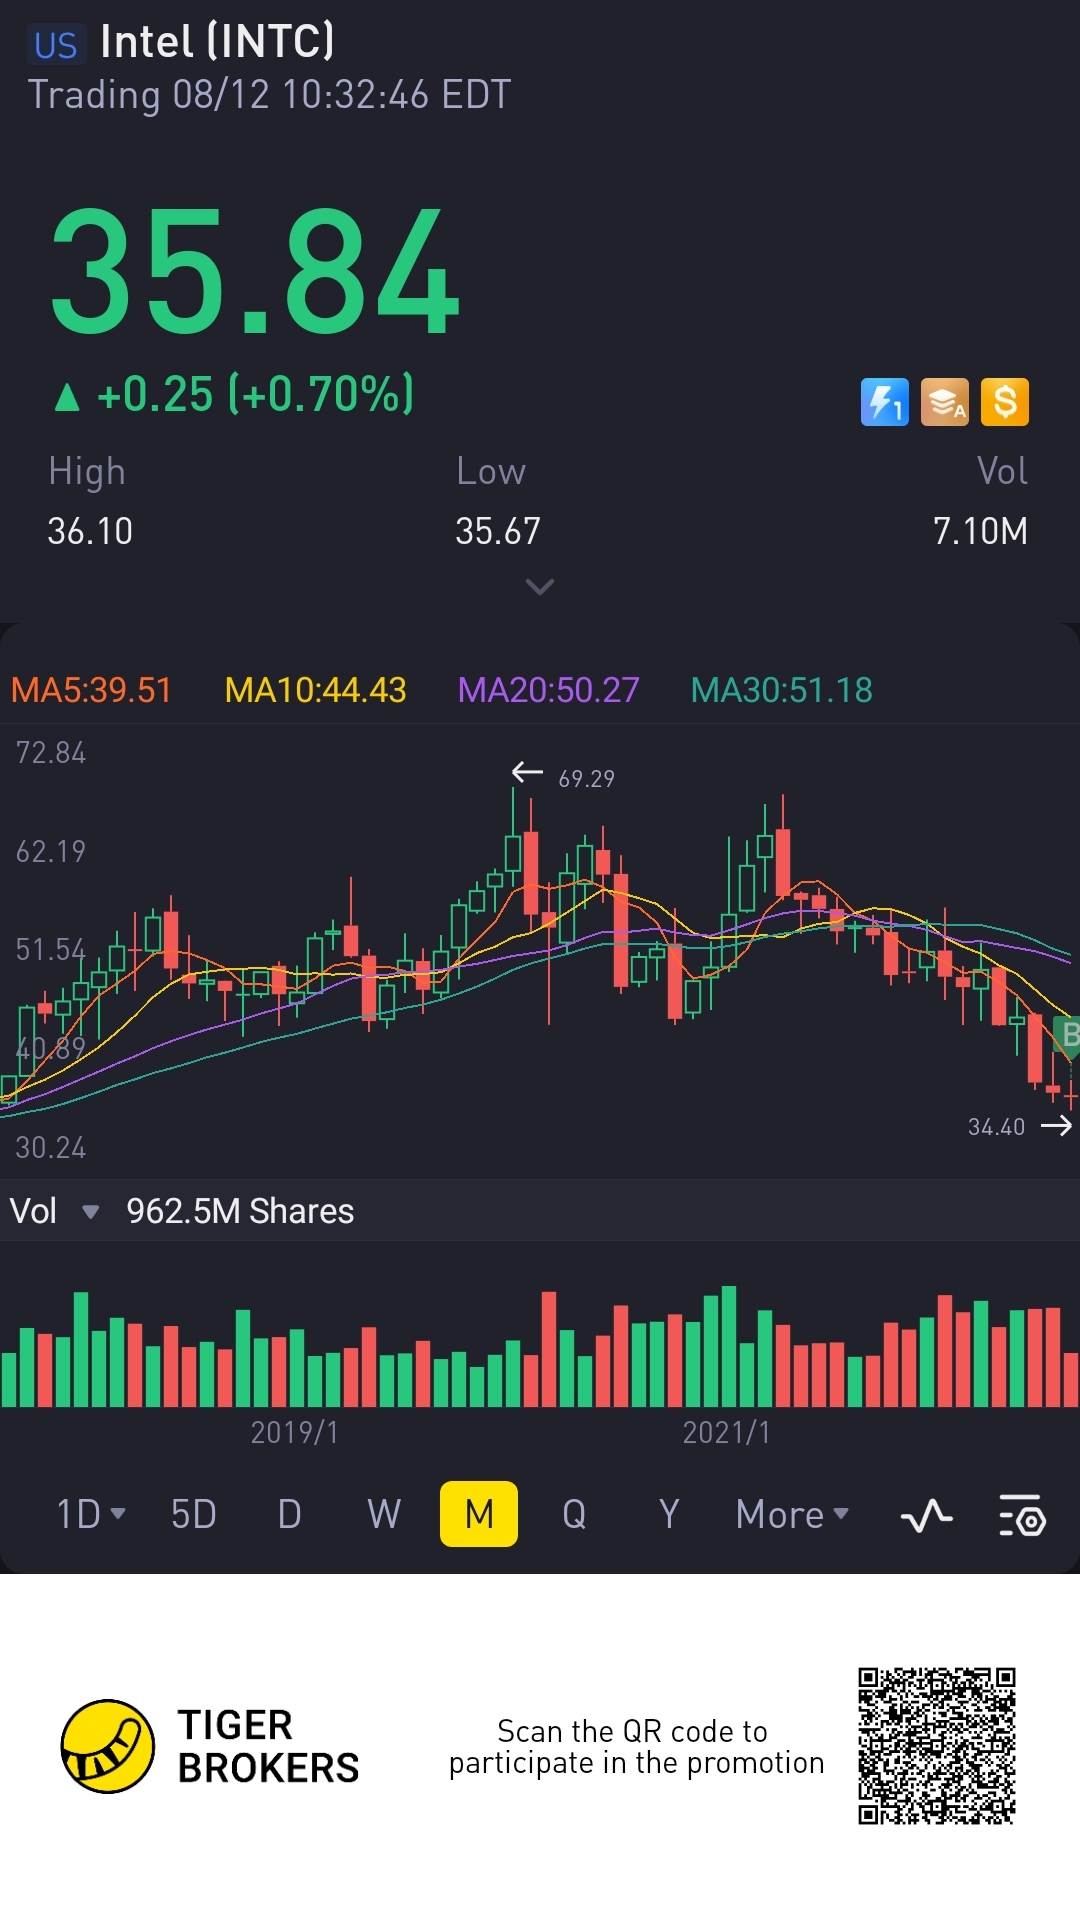Viewport: 1080px width, 1919px height.
Task: Tap the 72.84 price axis label
Action: point(51,753)
